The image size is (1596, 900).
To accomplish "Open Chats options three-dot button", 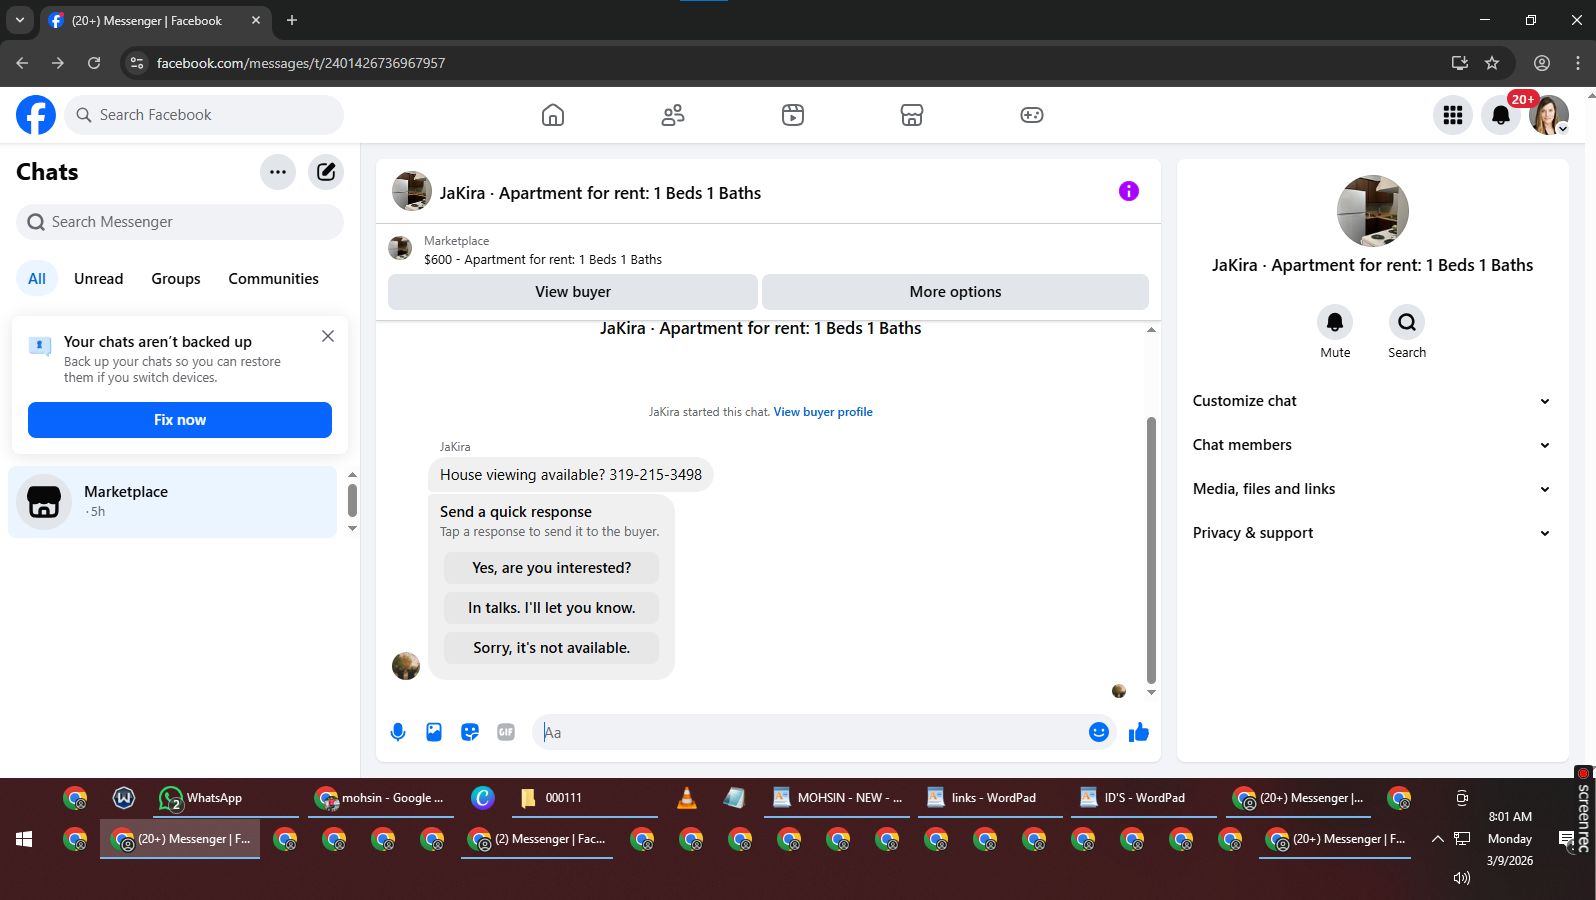I will [278, 172].
